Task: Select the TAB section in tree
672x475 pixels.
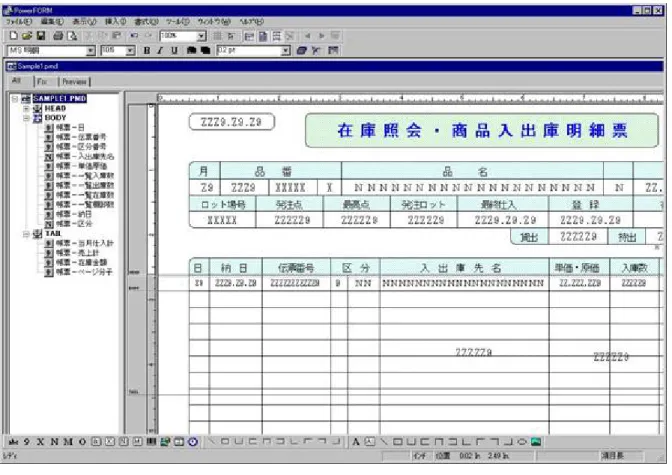Action: point(53,234)
